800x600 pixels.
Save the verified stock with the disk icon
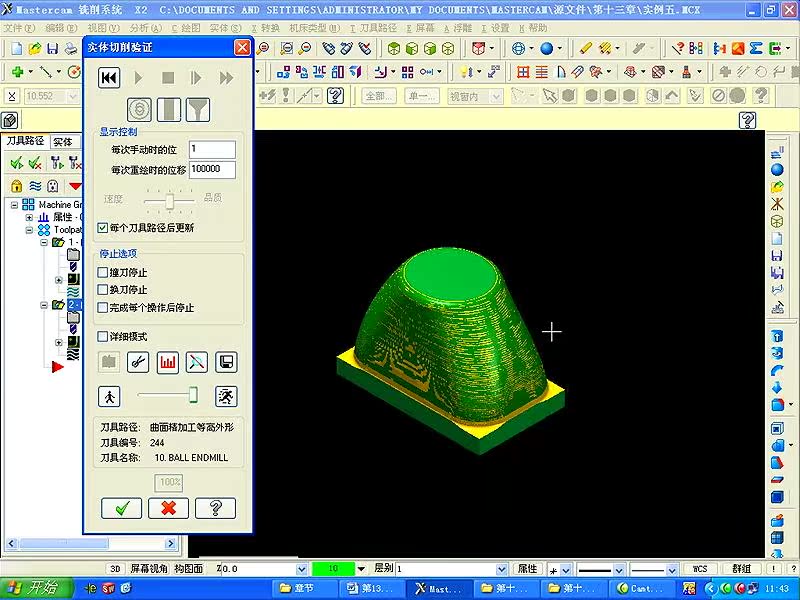point(226,362)
